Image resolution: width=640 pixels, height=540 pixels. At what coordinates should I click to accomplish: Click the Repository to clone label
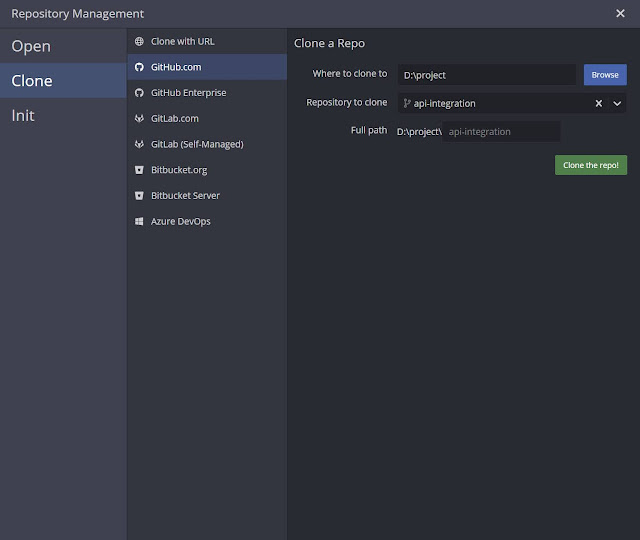(347, 102)
